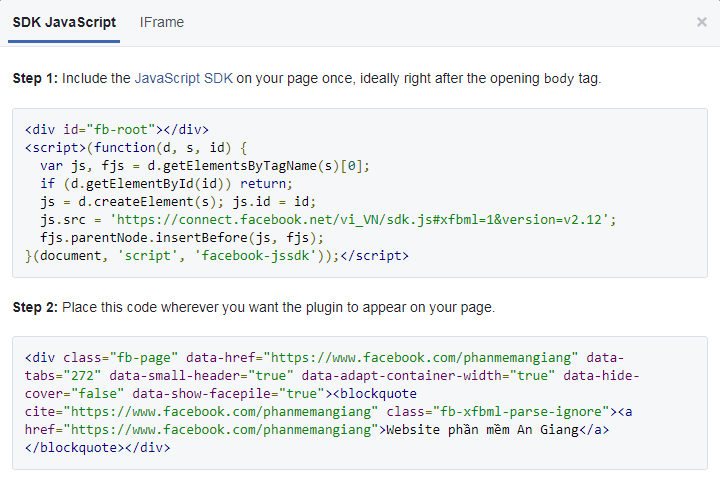Click data-adapt-container-width="true" attribute text
This screenshot has width=721, height=492.
[428, 376]
